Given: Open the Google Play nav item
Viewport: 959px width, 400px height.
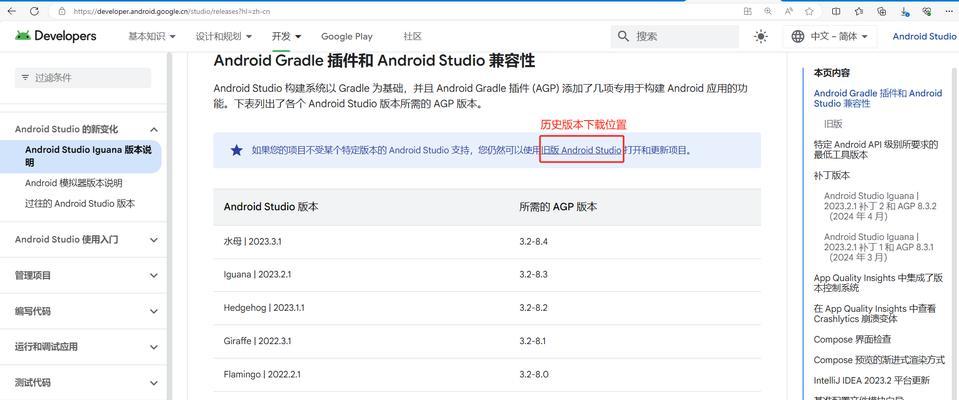Looking at the screenshot, I should point(347,37).
